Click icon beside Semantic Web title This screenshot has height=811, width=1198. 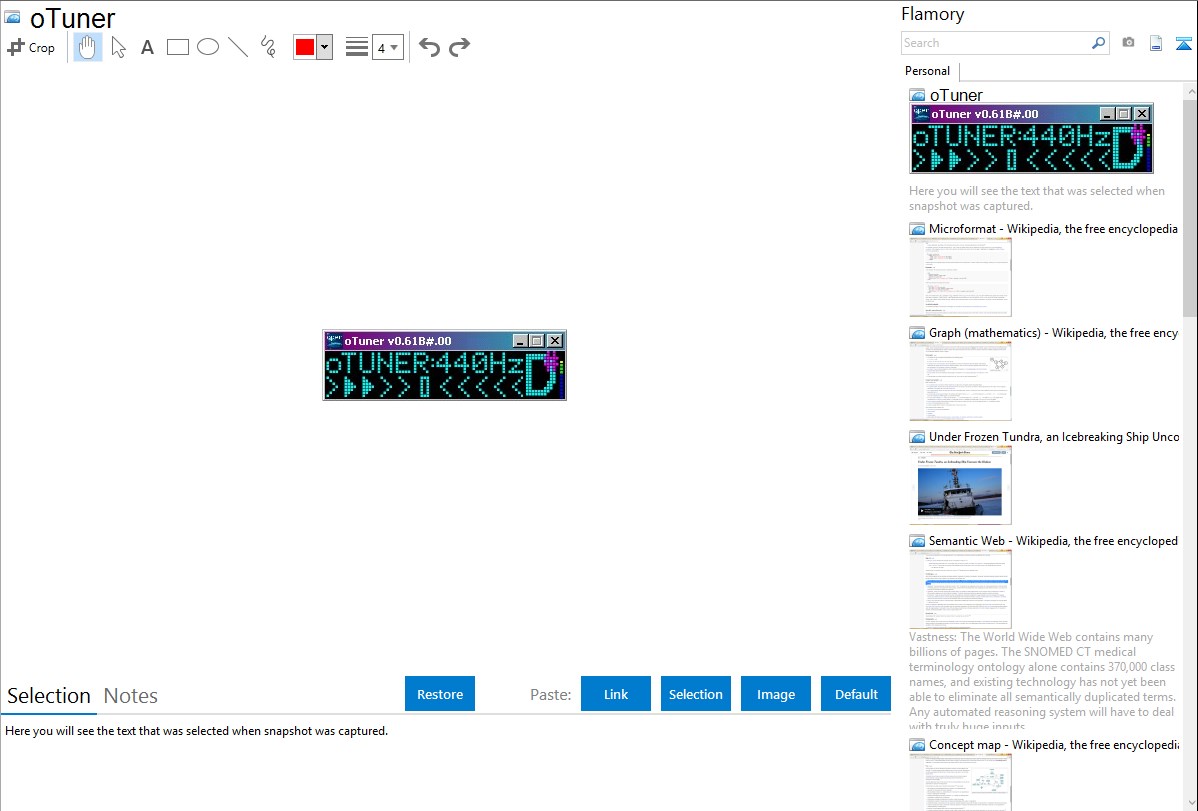point(918,541)
